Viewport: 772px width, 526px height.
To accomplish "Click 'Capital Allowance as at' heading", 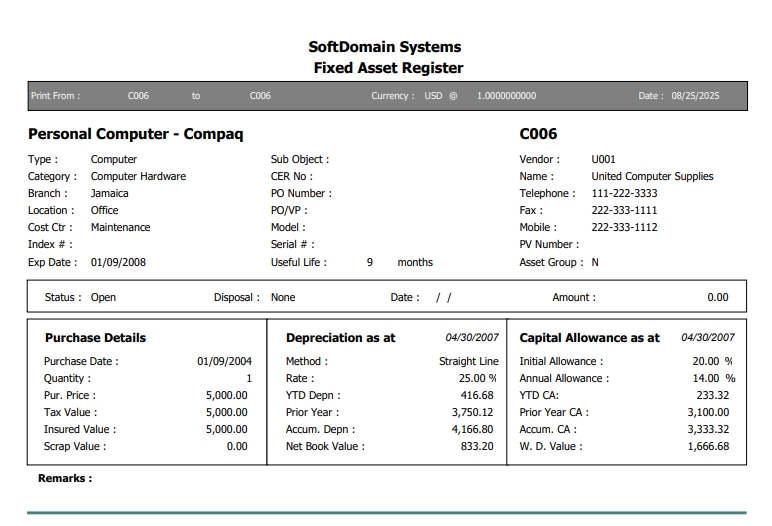I will tap(589, 338).
